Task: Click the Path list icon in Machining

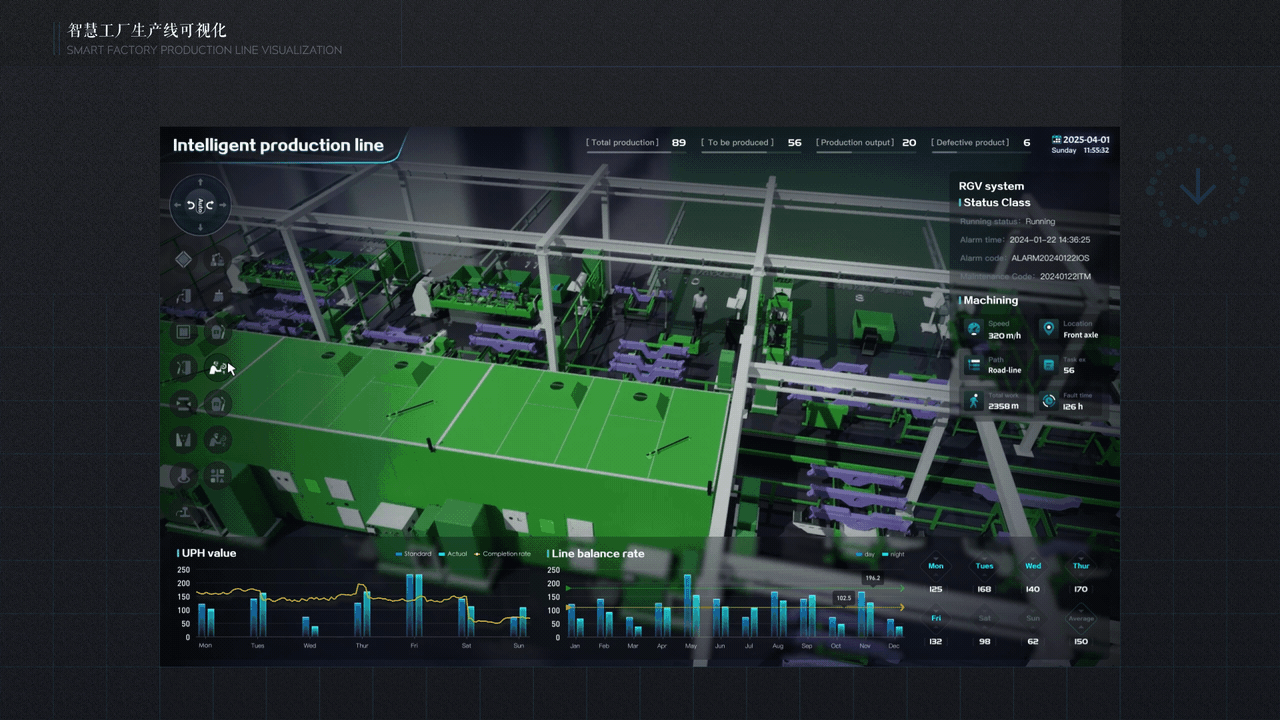Action: click(973, 365)
